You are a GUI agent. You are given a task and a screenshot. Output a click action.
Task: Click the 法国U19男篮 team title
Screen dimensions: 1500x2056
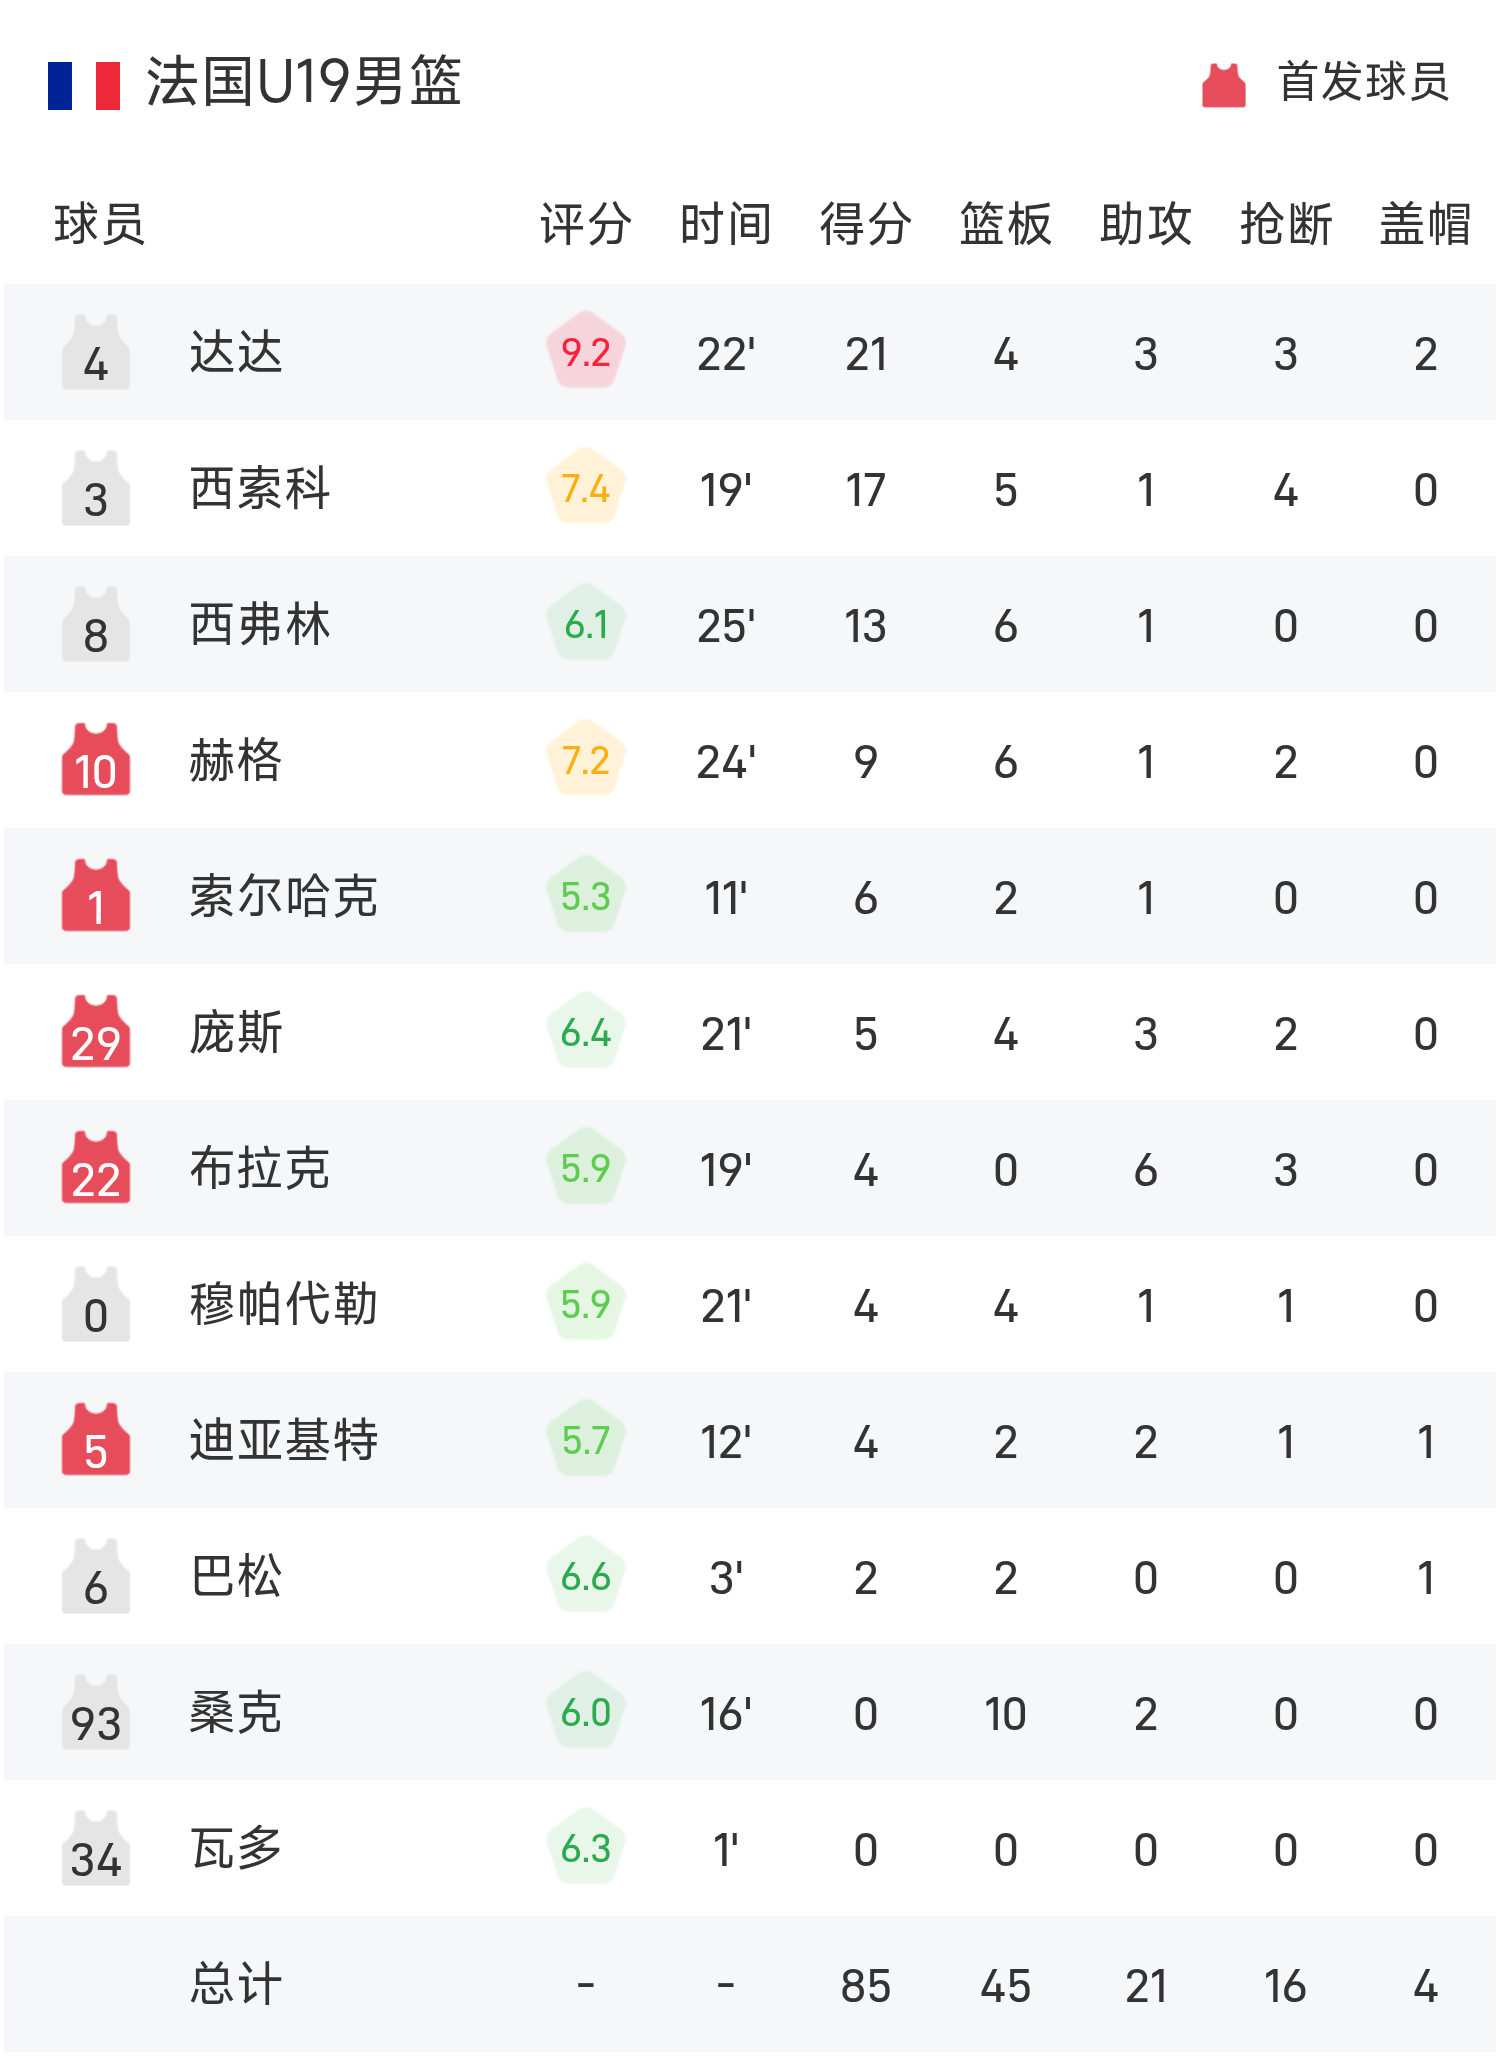click(303, 82)
